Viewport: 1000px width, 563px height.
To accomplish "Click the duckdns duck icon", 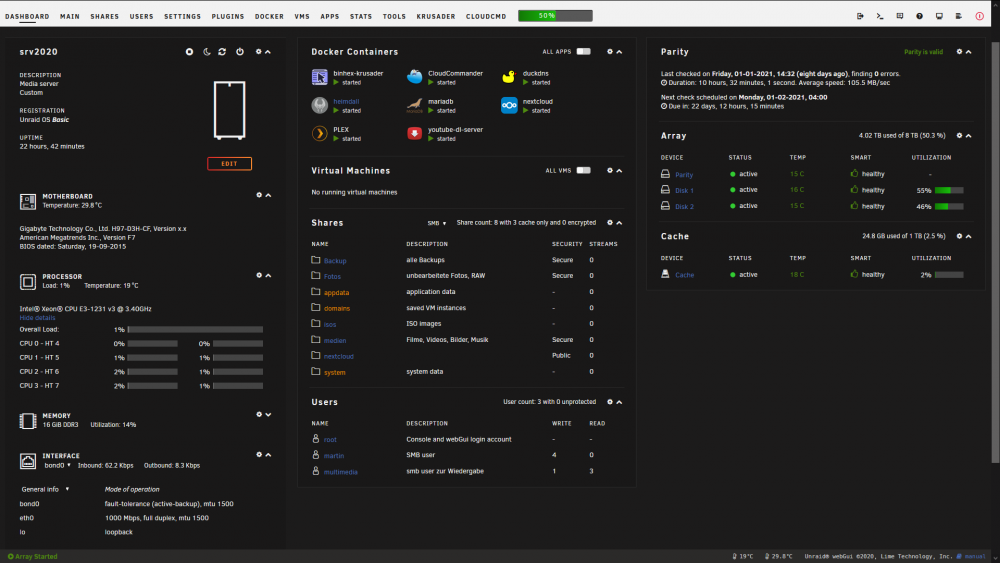I will [509, 77].
